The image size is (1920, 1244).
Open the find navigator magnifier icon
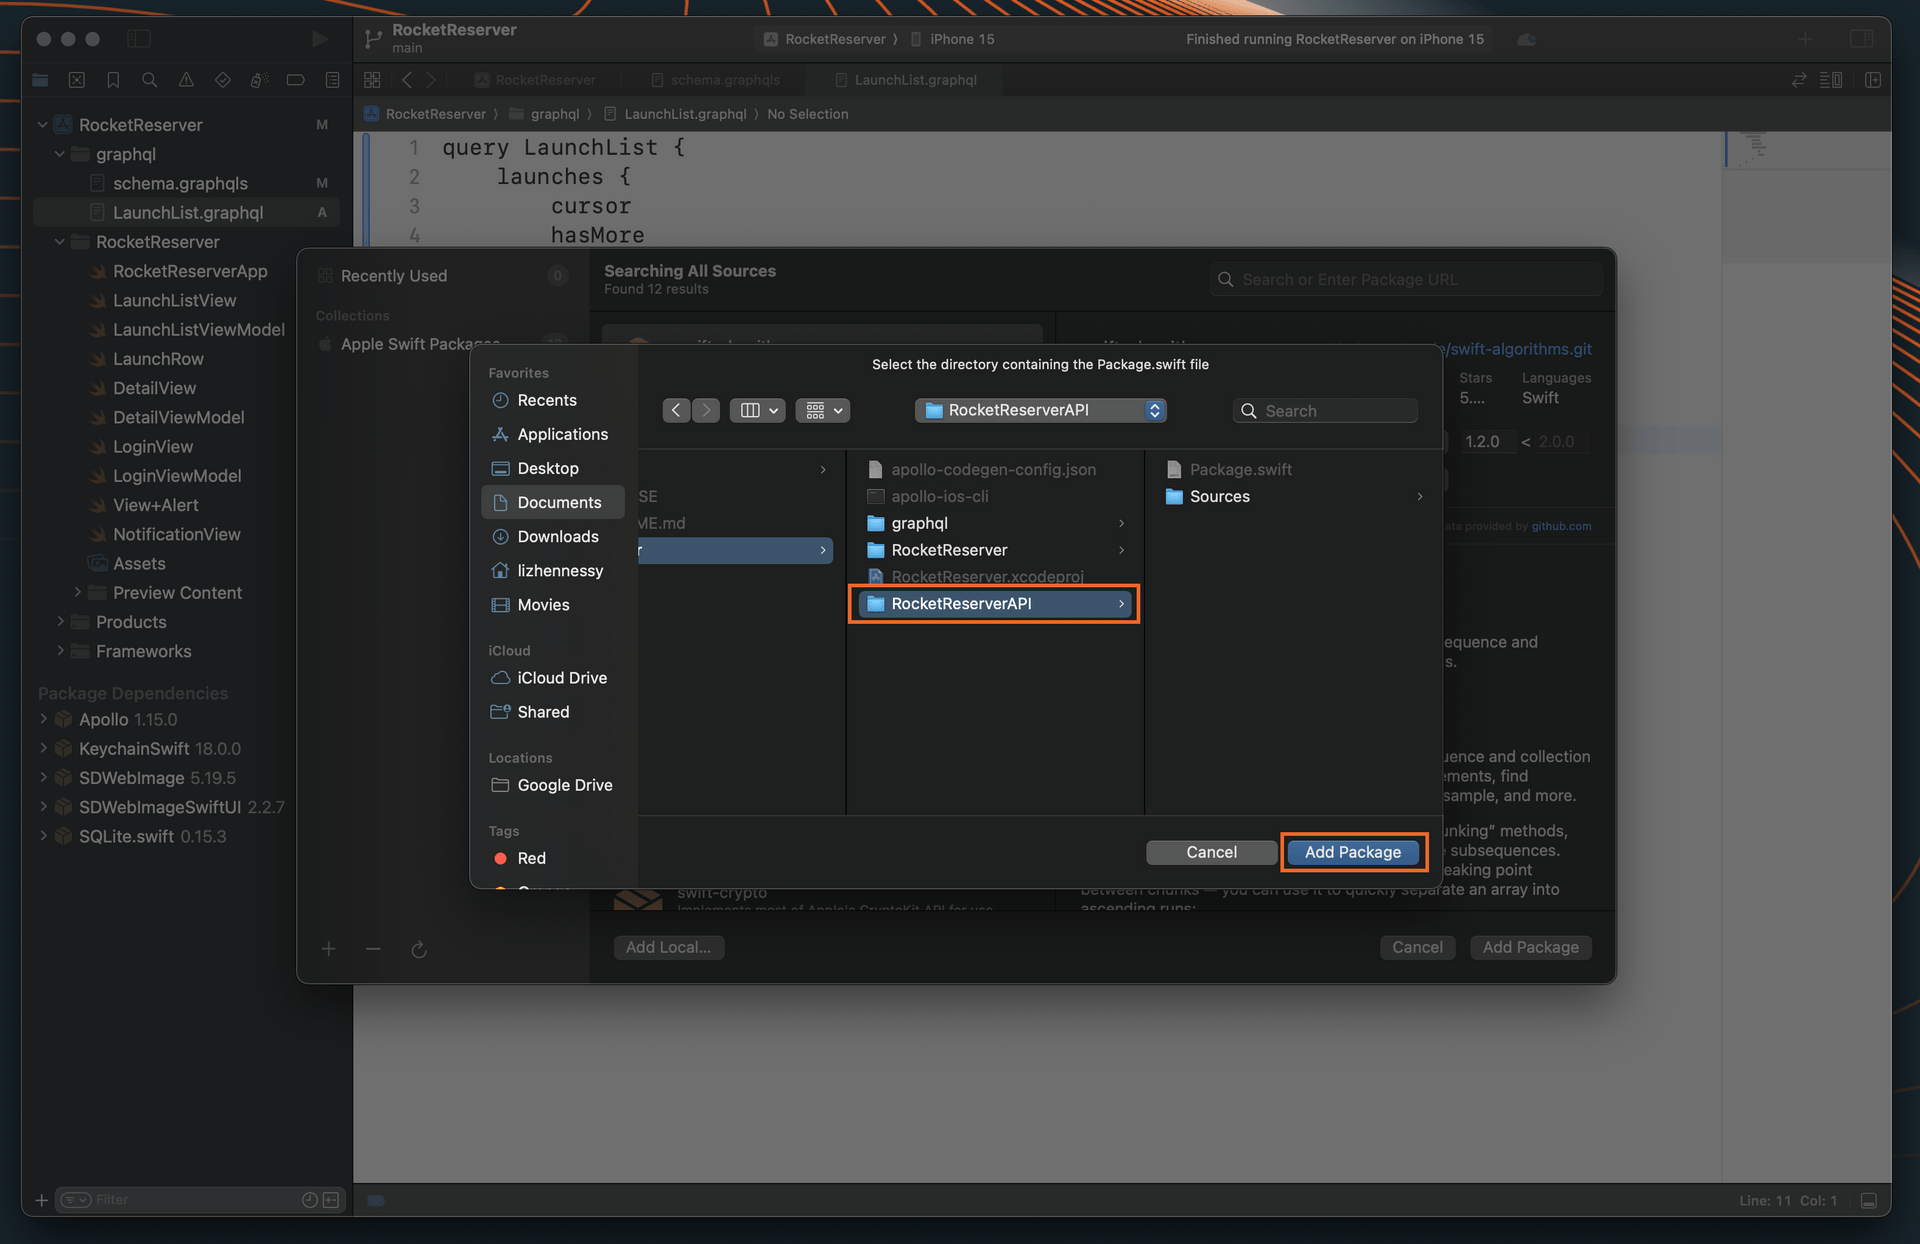(149, 80)
